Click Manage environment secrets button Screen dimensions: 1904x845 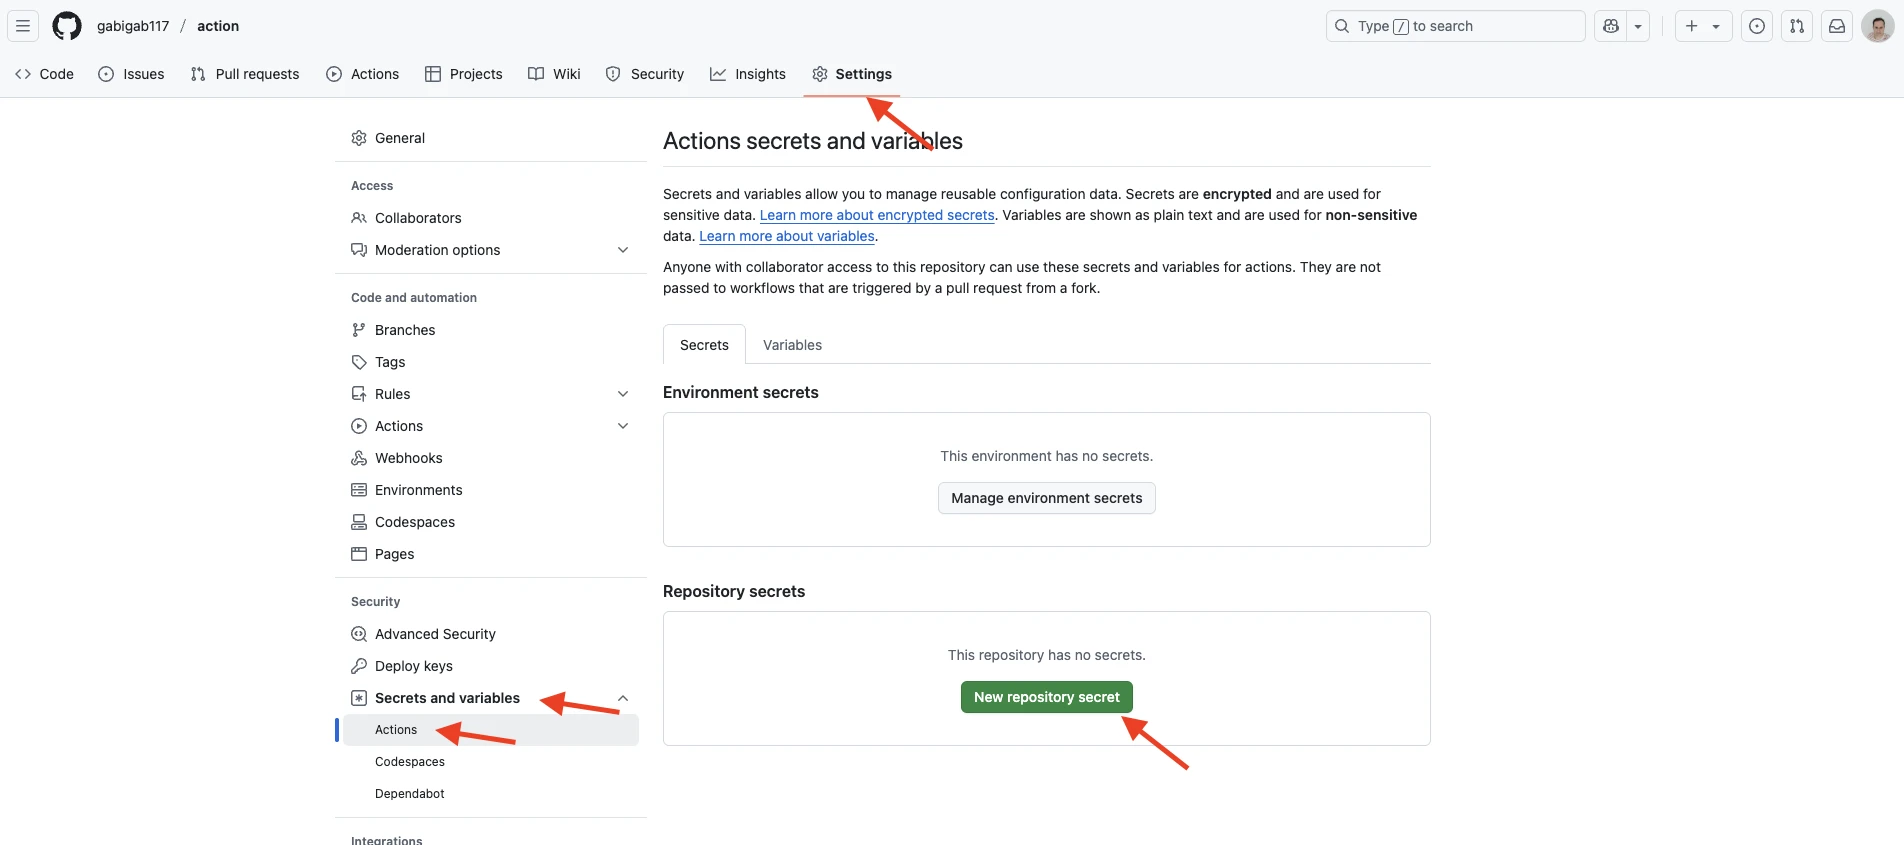1046,498
